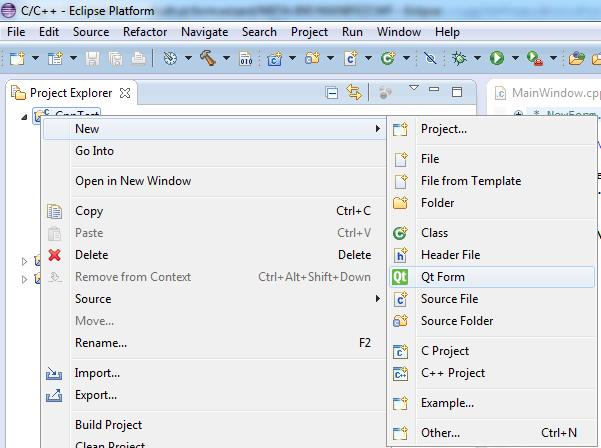Switch to the MainWindow.cpp editor tab
The height and width of the screenshot is (448, 601).
point(547,93)
